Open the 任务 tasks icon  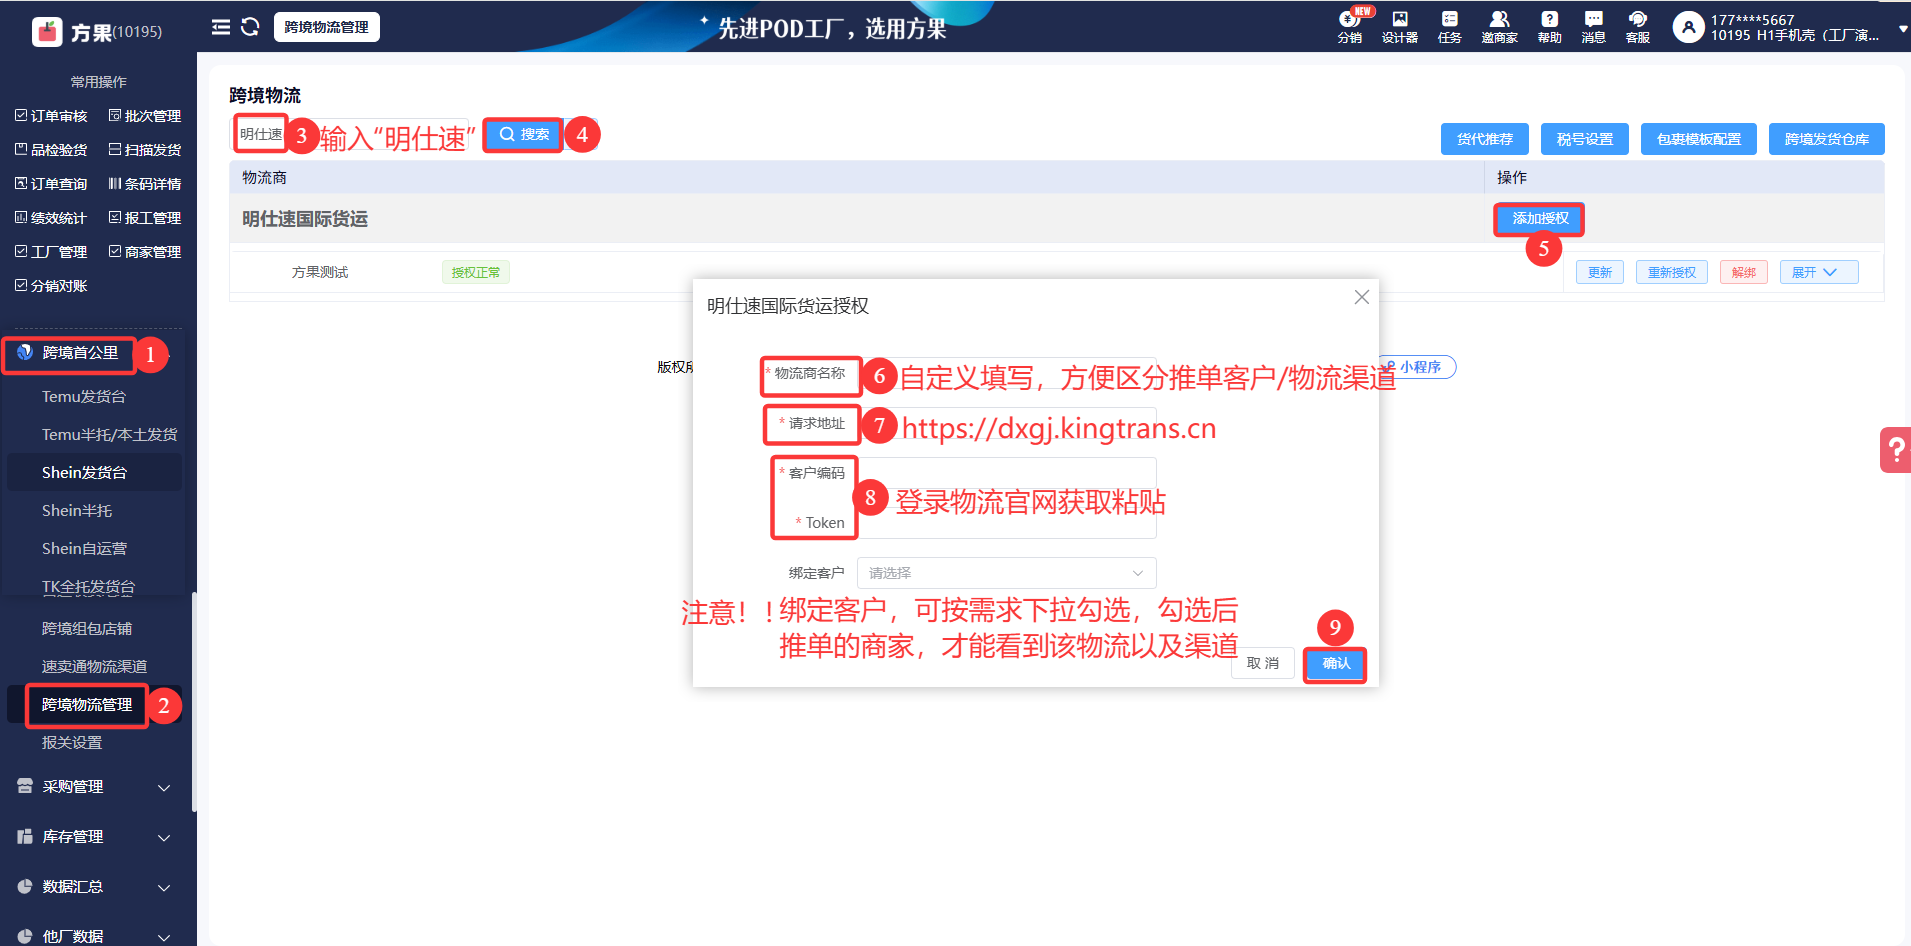point(1450,27)
